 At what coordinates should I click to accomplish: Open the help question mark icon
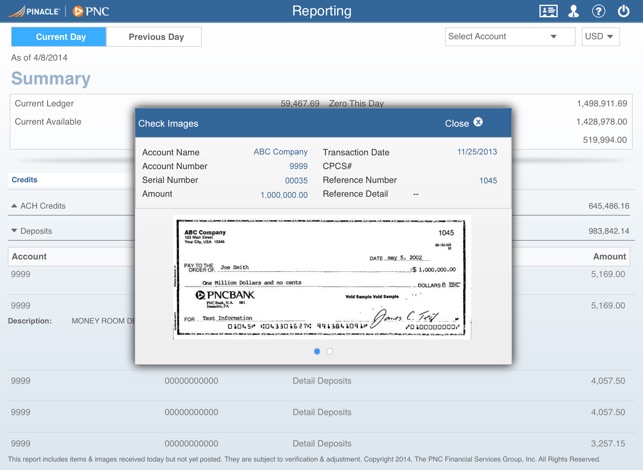tap(598, 11)
